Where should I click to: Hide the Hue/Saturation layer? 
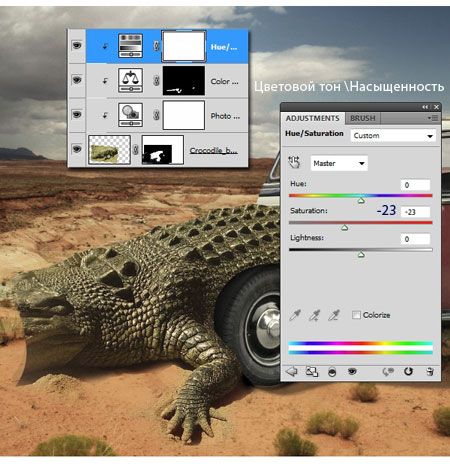[x=77, y=45]
